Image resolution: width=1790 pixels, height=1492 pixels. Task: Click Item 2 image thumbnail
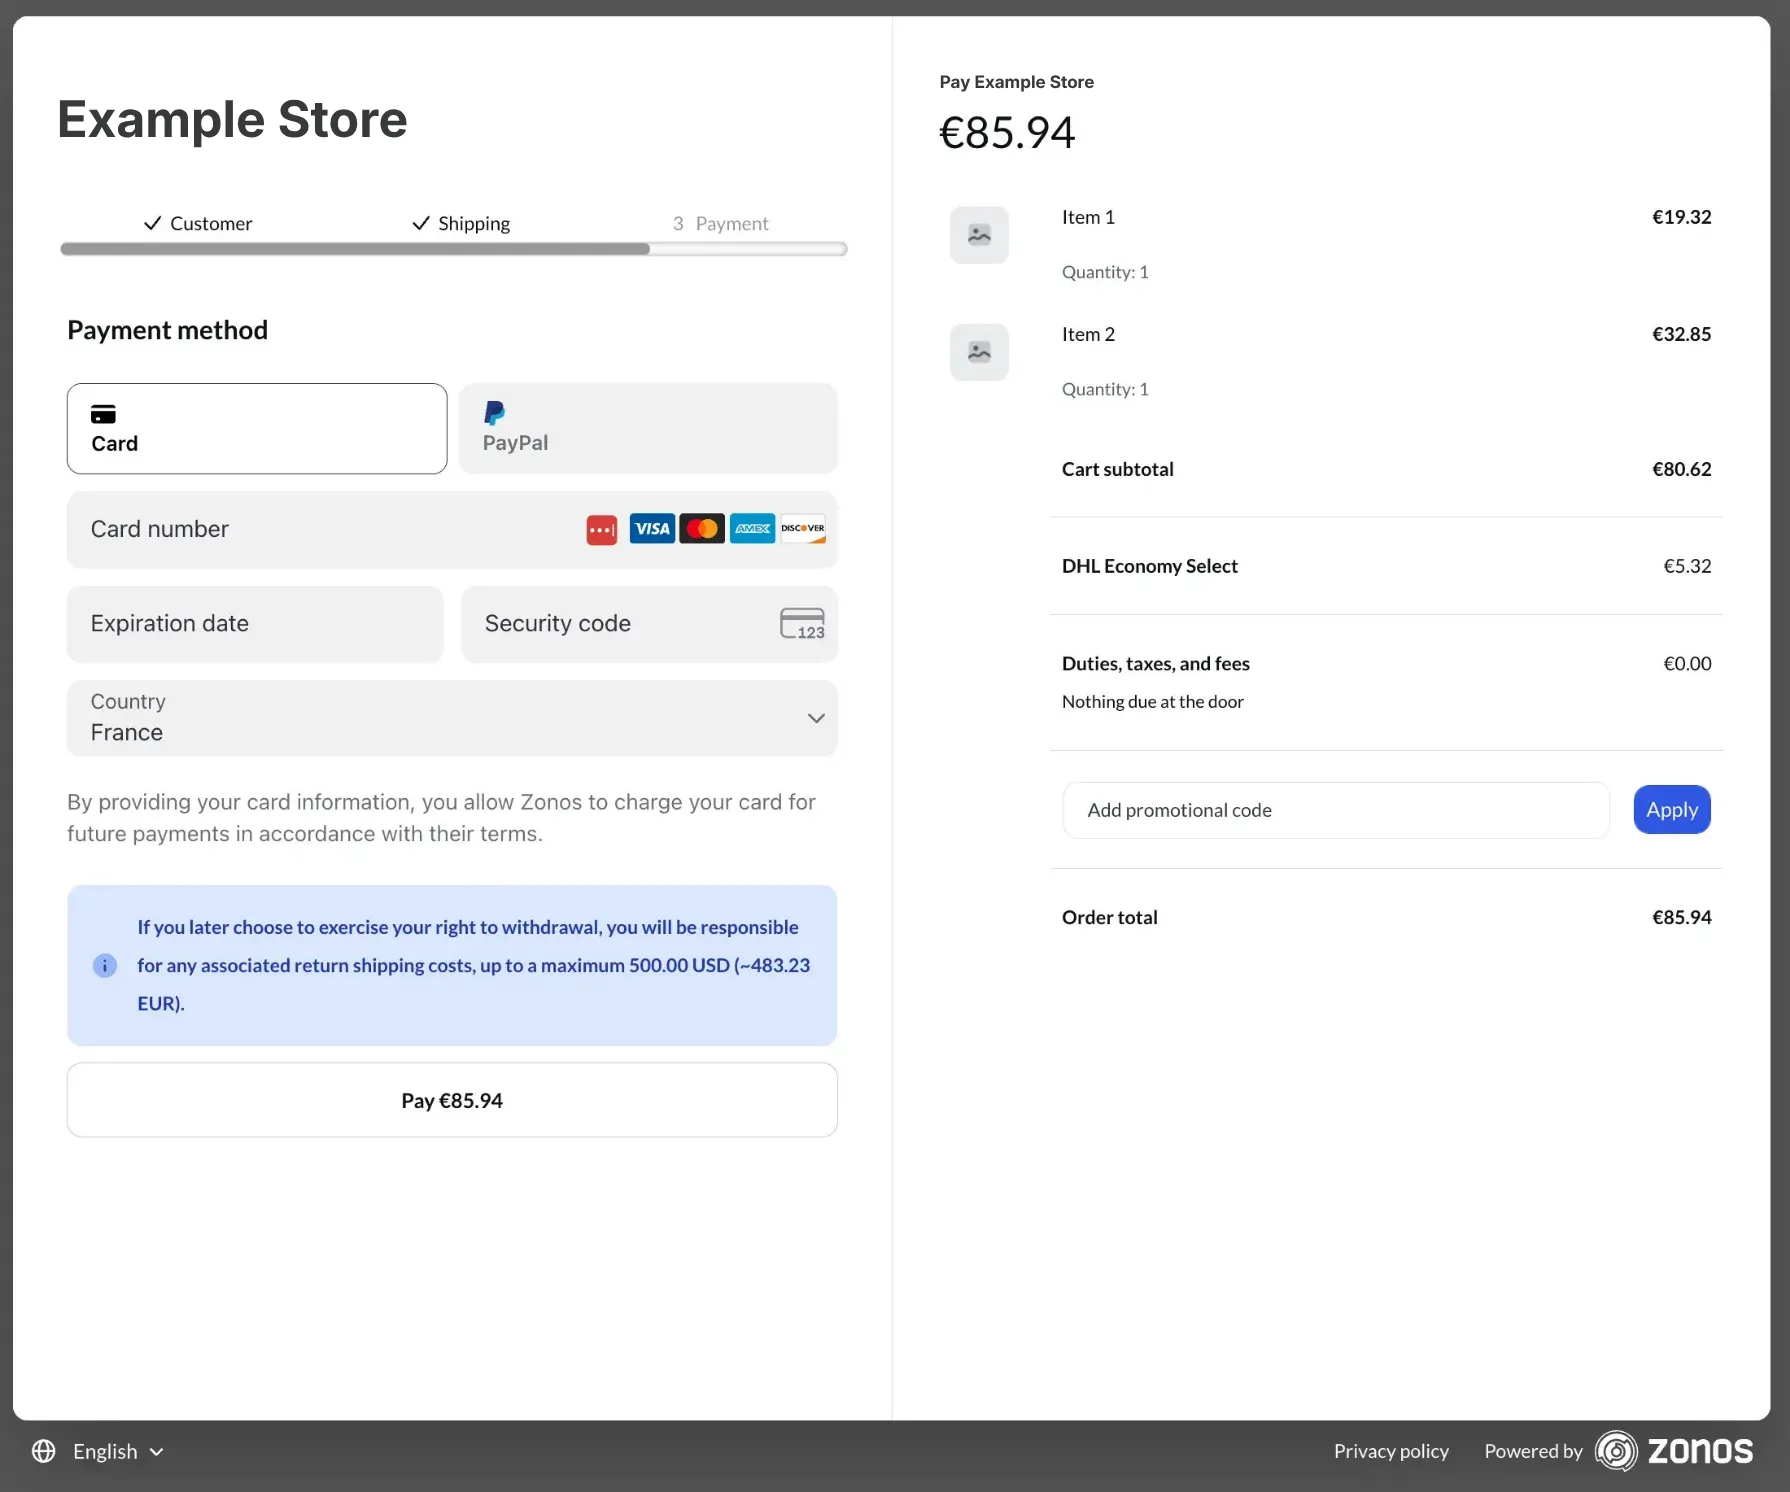coord(979,352)
